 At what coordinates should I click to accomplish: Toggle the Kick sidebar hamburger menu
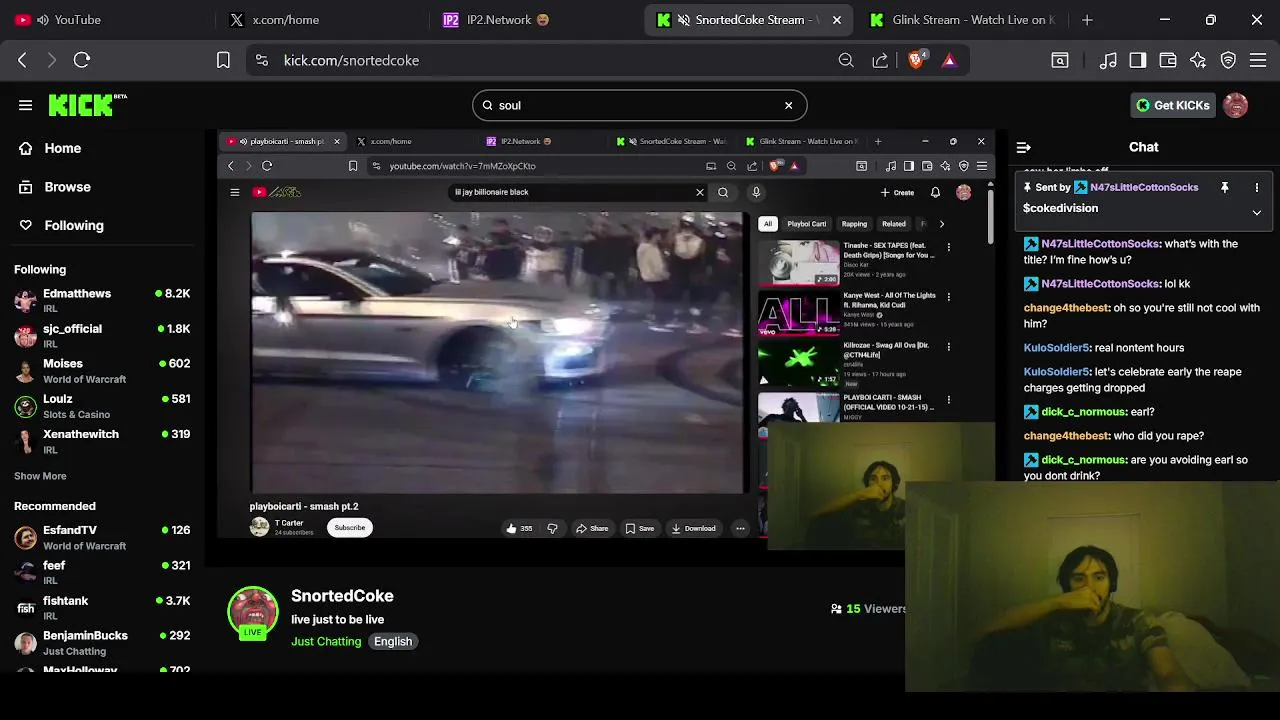pos(25,105)
